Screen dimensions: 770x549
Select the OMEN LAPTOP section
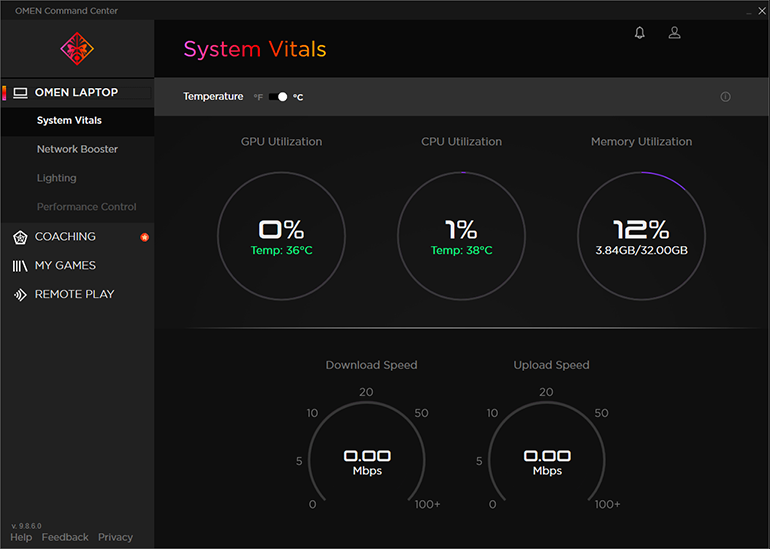78,93
